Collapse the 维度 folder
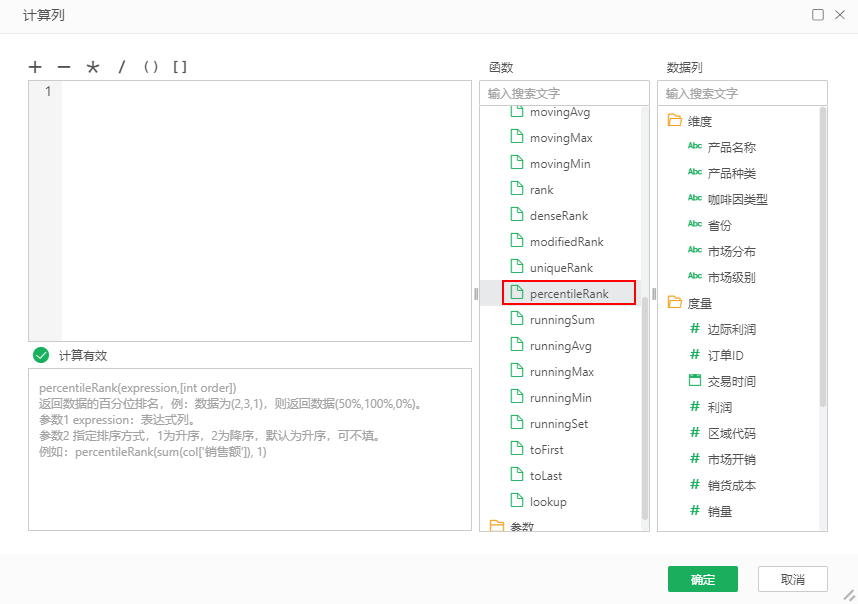858x604 pixels. (x=675, y=121)
